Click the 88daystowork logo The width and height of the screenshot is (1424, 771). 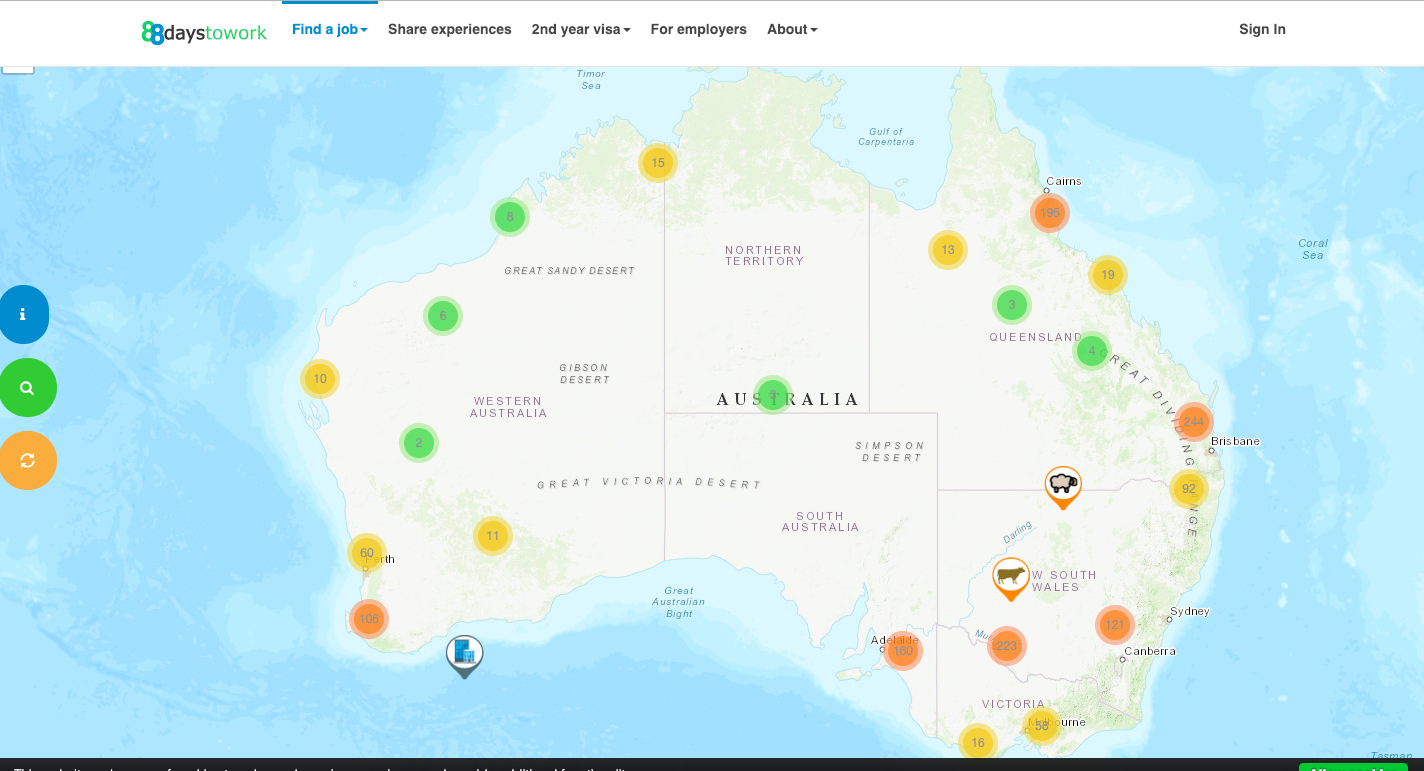click(204, 33)
